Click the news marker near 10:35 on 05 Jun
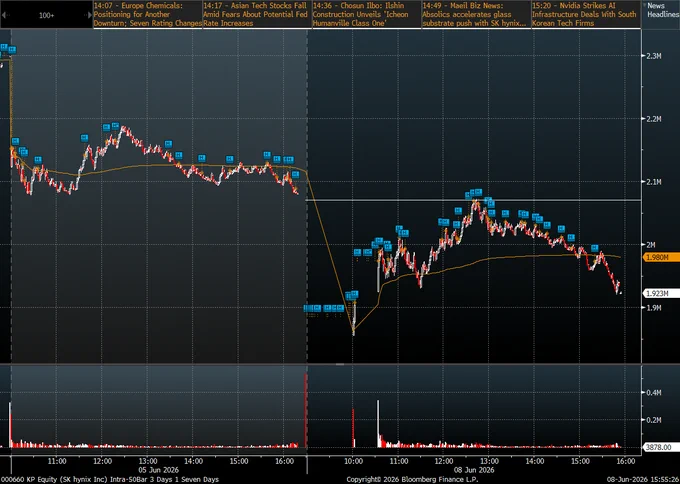680x484 pixels. click(38, 160)
